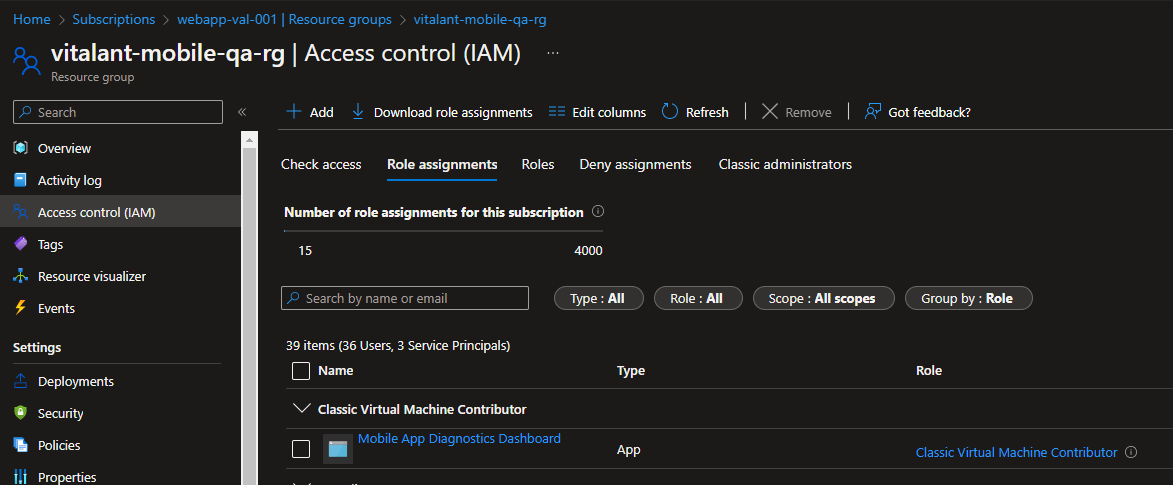Switch to Deny assignments tab

[x=635, y=164]
